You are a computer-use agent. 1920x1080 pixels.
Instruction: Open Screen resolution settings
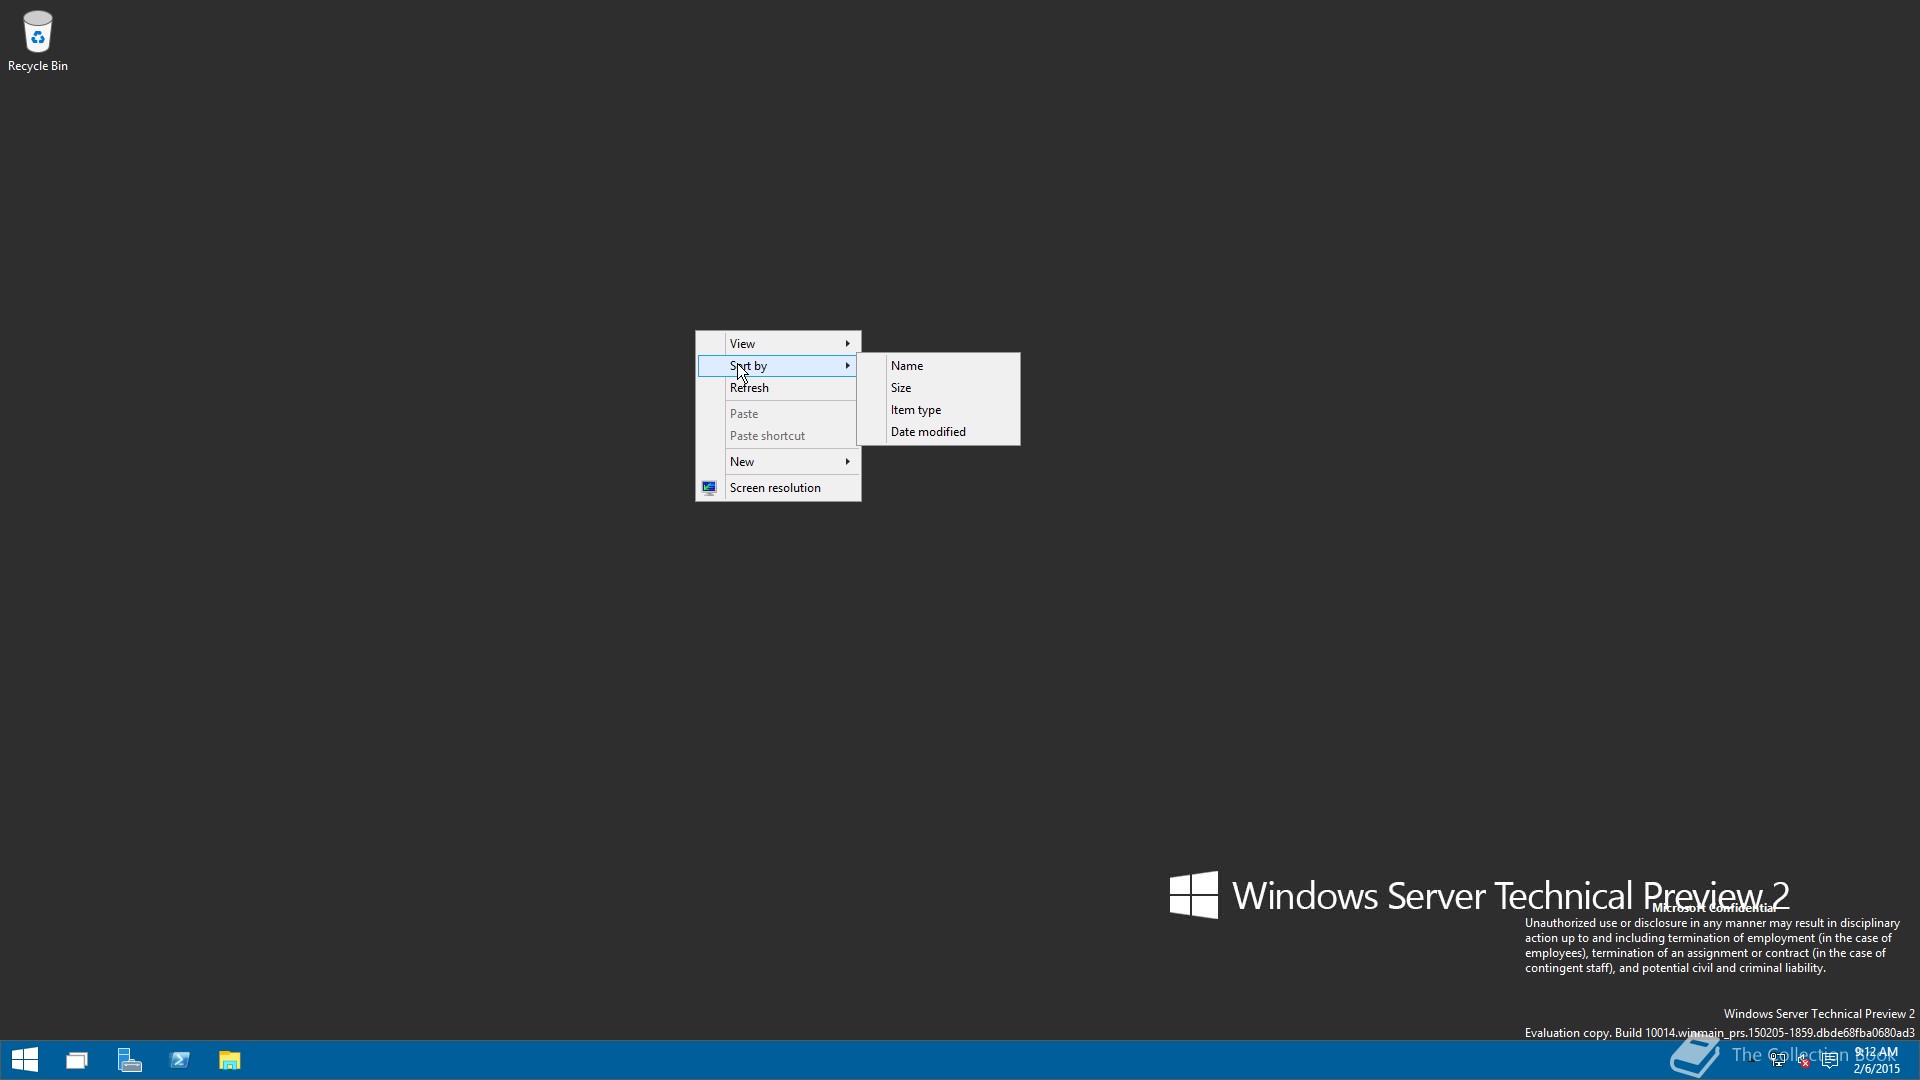coord(774,487)
